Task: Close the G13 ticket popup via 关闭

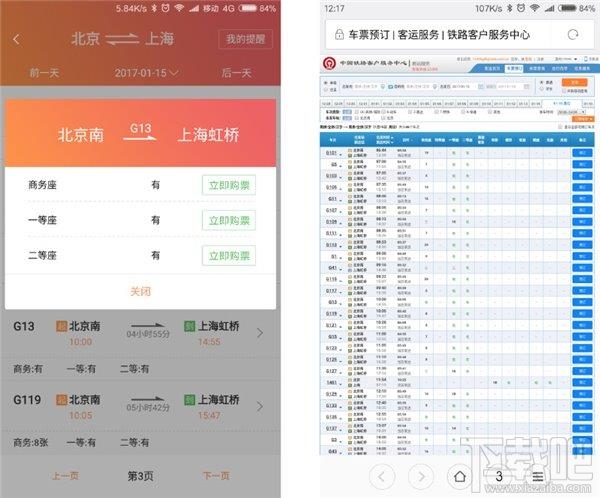Action: 140,291
